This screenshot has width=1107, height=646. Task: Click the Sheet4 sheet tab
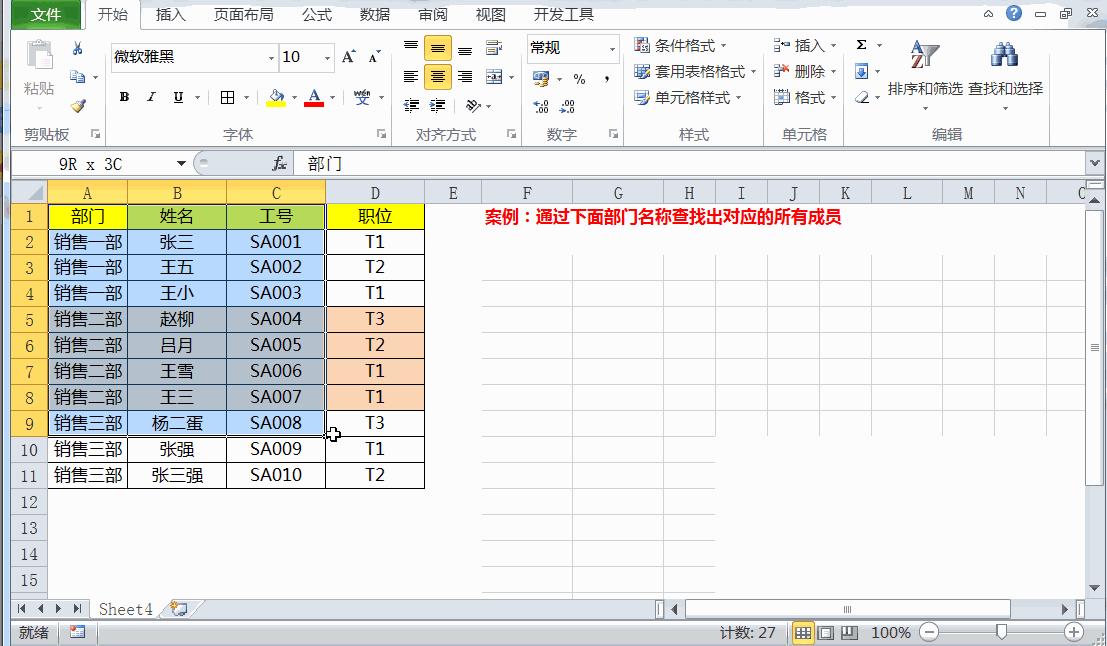[125, 609]
